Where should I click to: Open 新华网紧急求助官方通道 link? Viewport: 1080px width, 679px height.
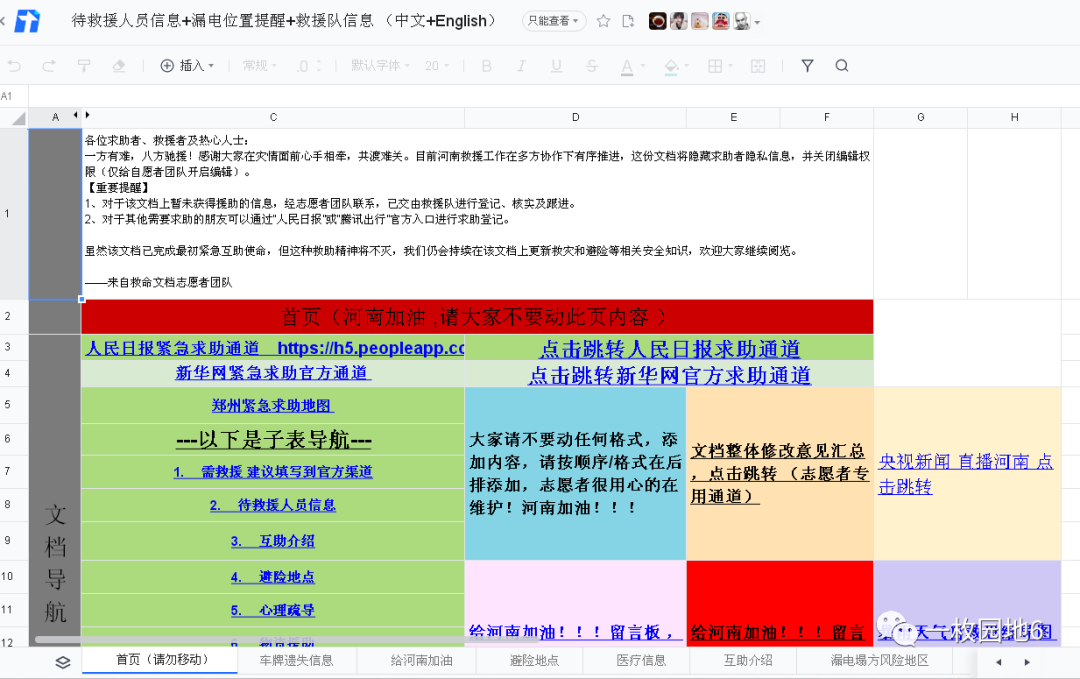(x=273, y=373)
